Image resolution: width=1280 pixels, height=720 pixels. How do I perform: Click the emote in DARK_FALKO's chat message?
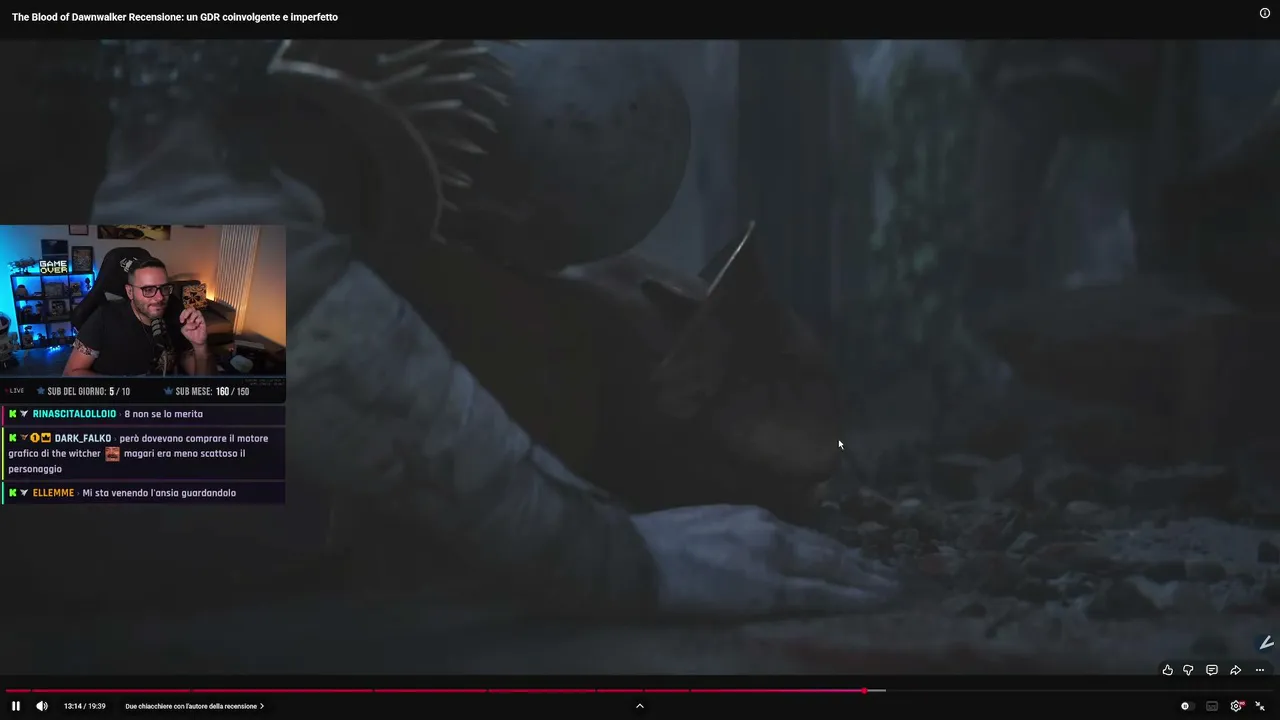(x=112, y=453)
